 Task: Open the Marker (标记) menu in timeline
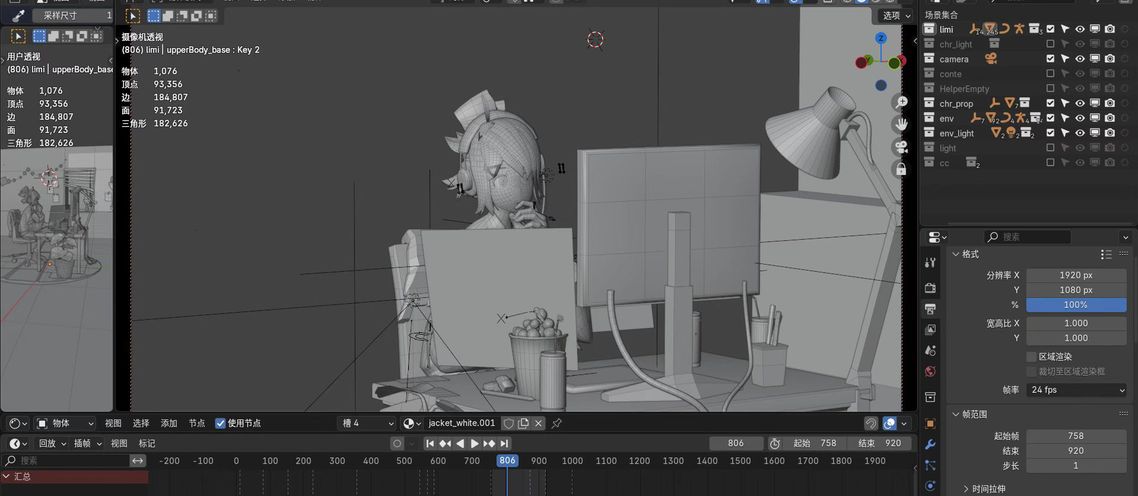147,443
